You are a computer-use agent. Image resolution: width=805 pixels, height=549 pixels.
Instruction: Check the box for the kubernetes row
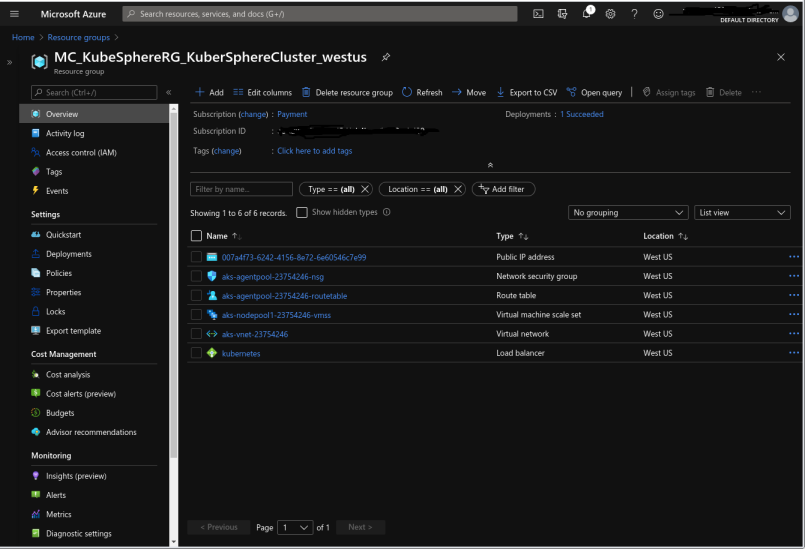click(x=196, y=353)
